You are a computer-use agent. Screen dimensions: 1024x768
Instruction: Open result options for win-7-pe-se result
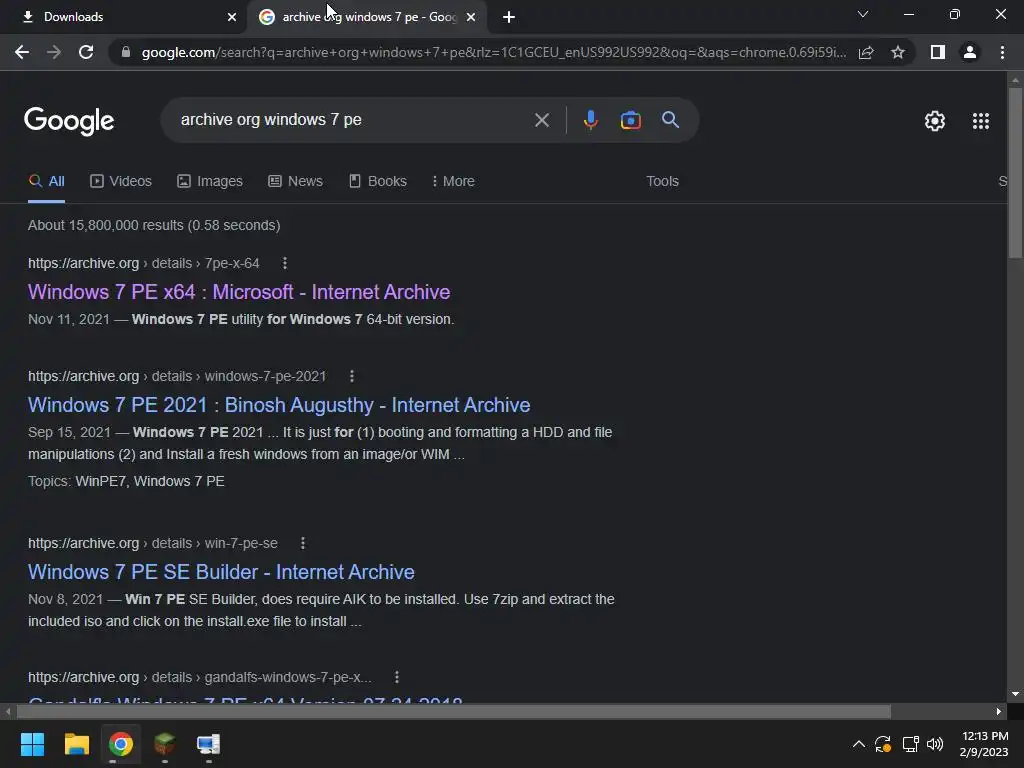pos(302,543)
